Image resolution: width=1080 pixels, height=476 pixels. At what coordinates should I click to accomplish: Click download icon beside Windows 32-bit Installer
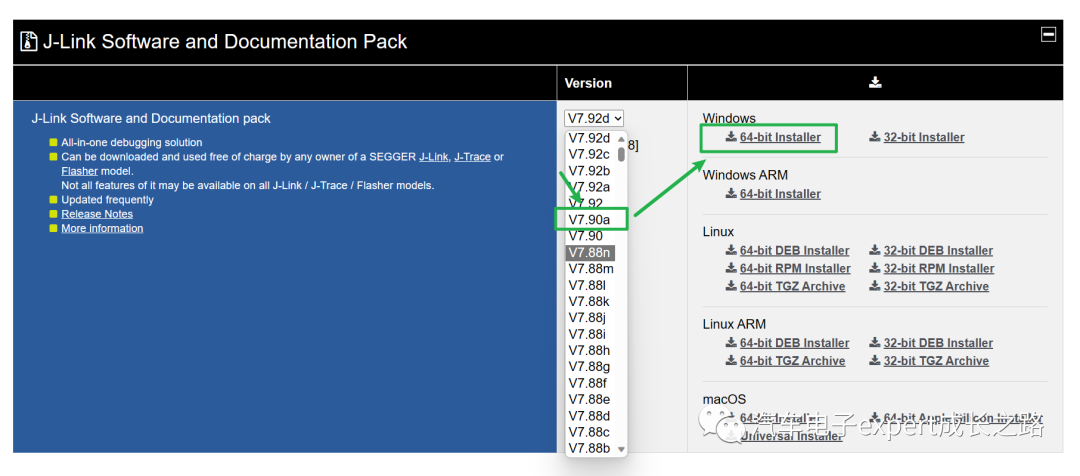point(875,137)
